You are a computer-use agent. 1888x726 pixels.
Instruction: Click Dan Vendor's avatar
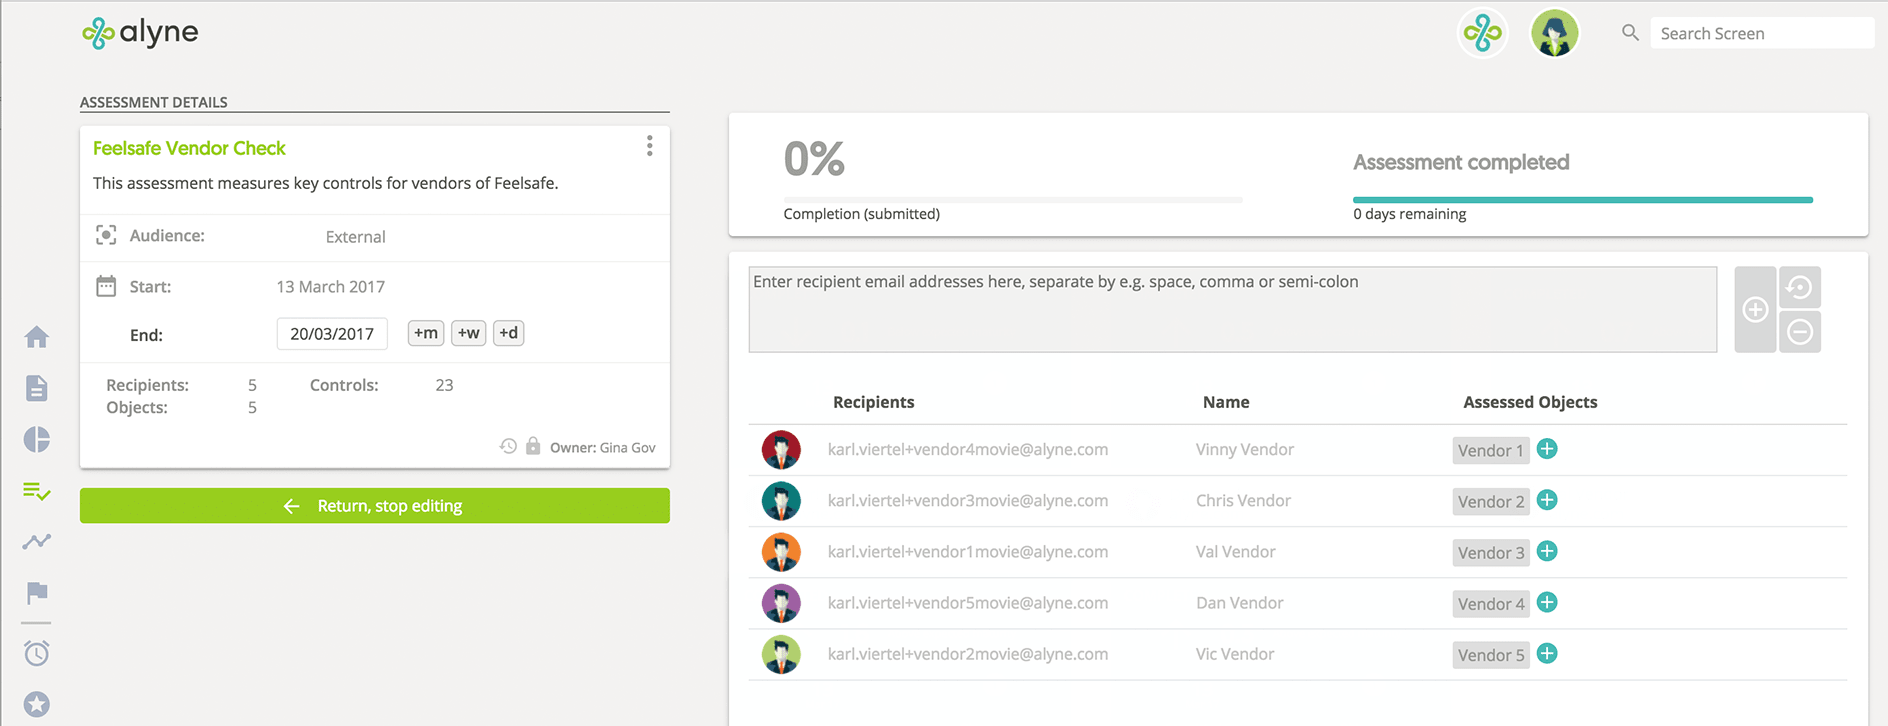point(781,603)
